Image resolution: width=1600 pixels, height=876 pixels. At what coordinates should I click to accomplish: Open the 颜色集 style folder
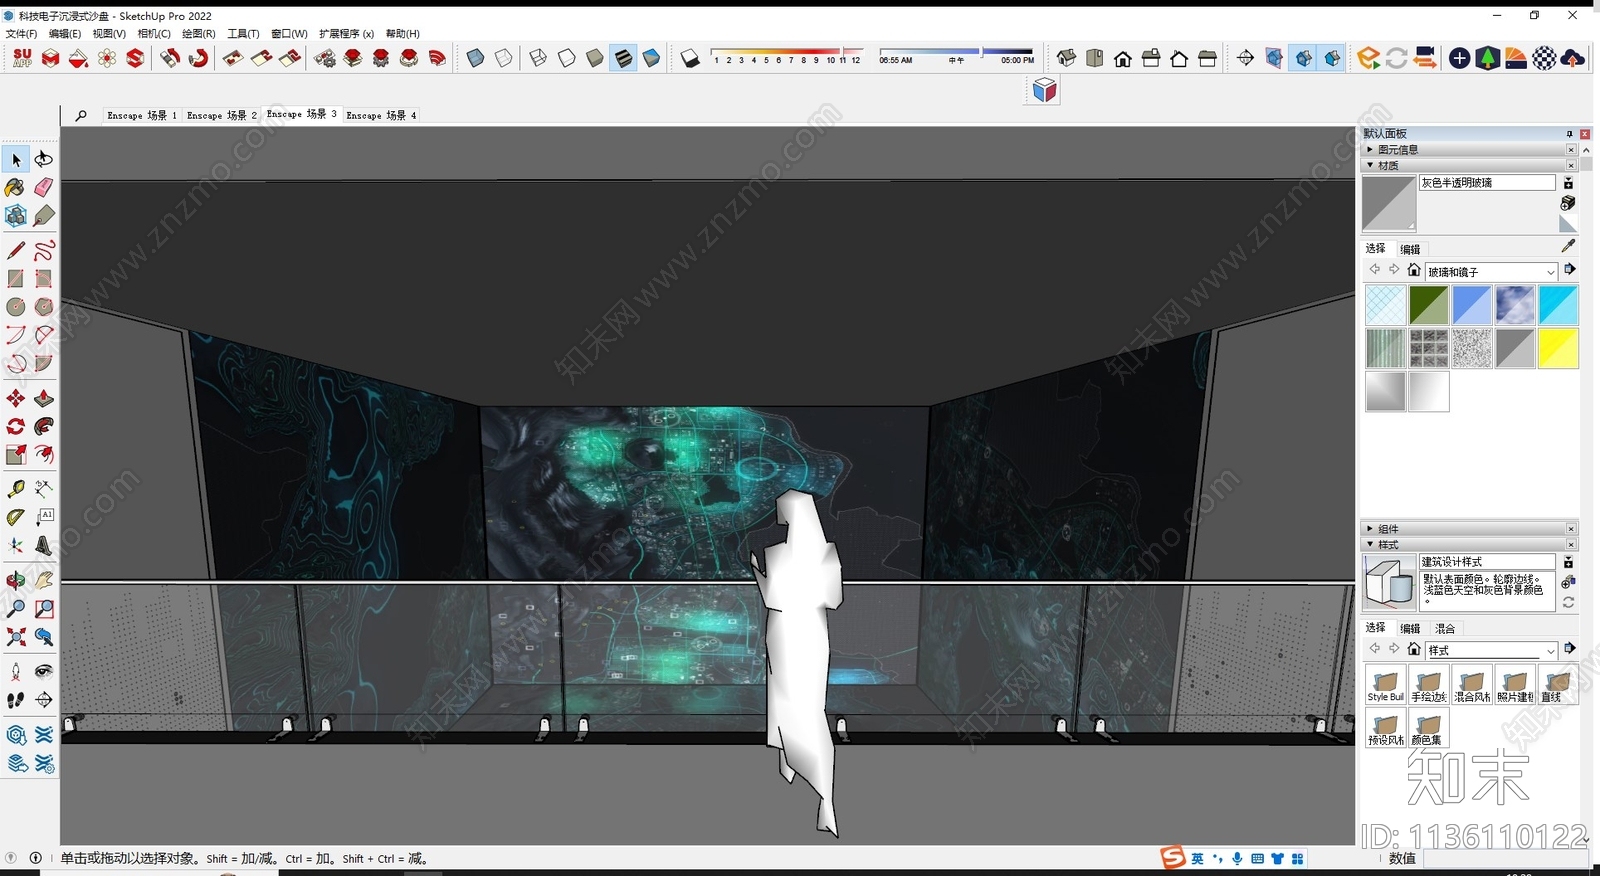coord(1429,729)
